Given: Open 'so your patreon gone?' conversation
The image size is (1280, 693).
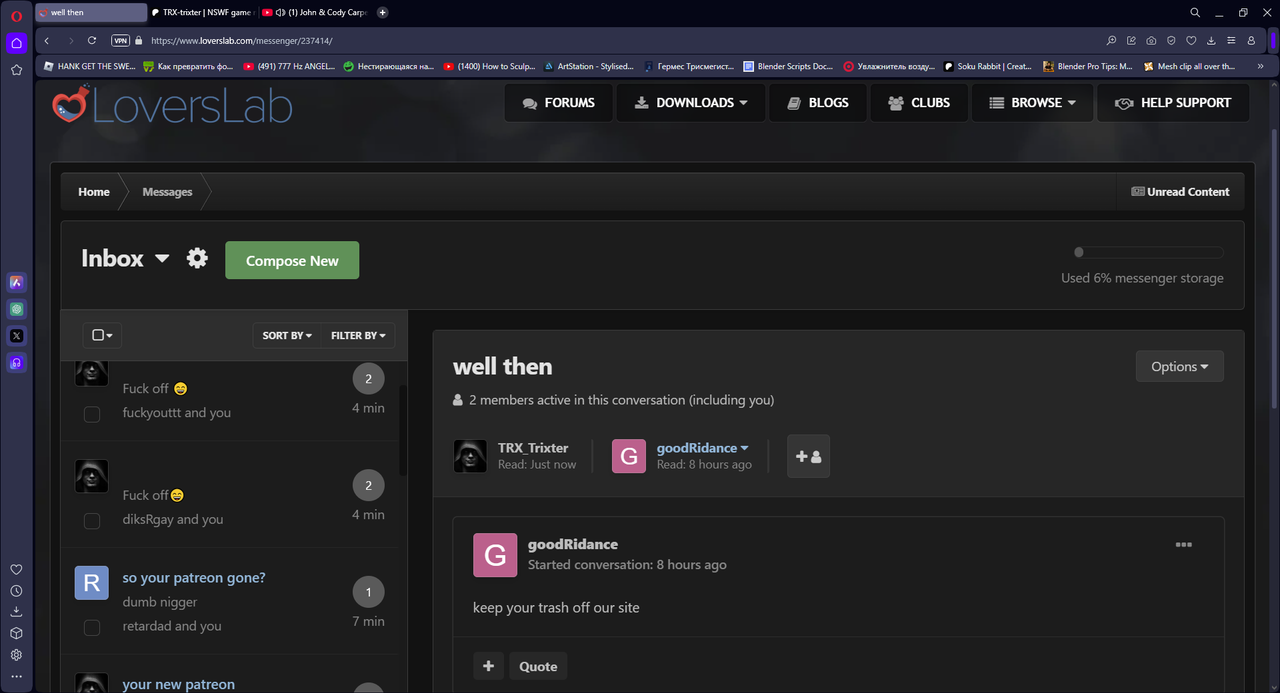Looking at the screenshot, I should click(x=194, y=578).
